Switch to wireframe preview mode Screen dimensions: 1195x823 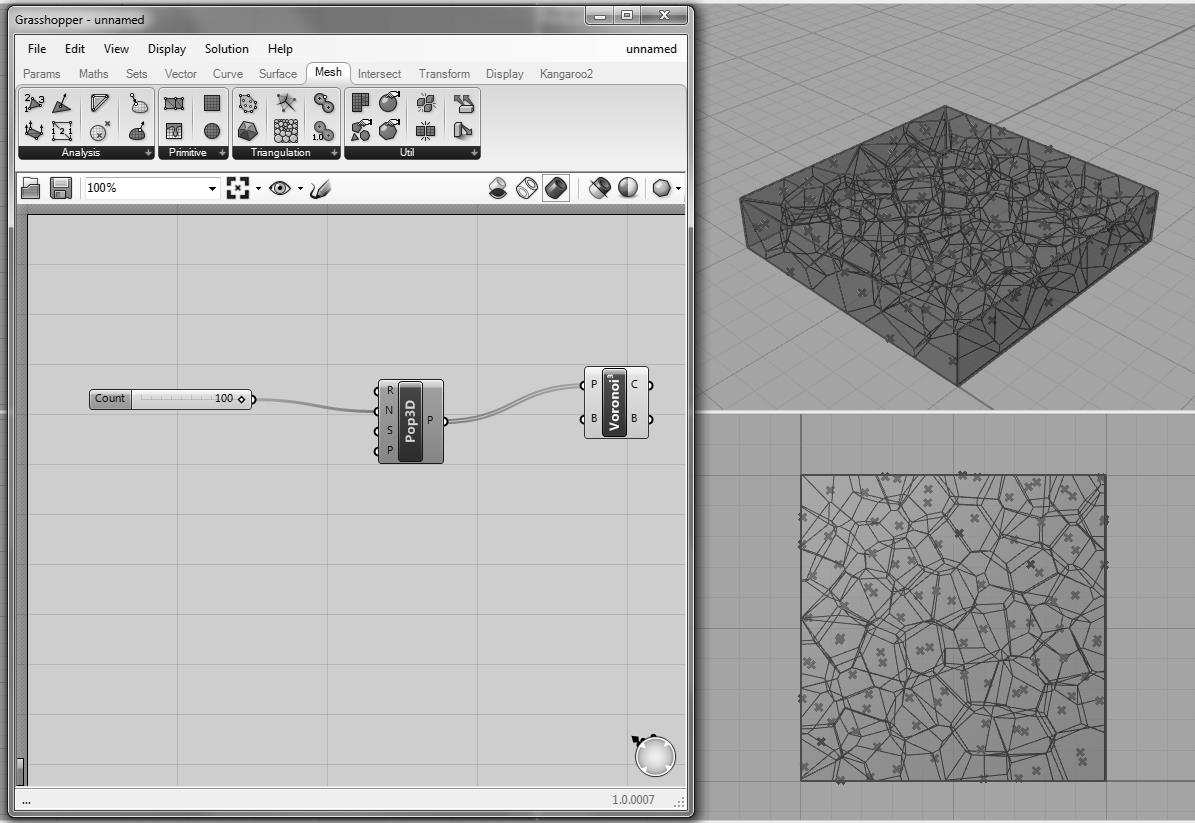click(527, 188)
